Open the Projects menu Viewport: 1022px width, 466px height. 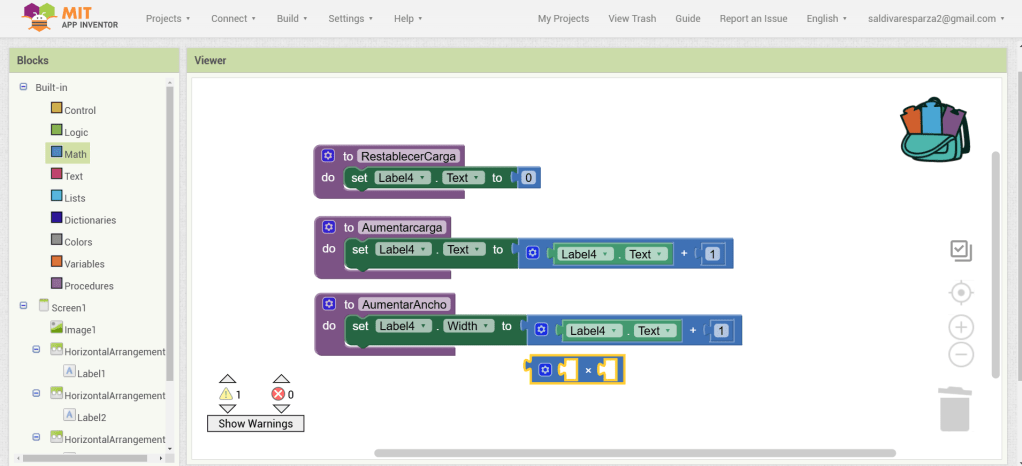point(168,18)
